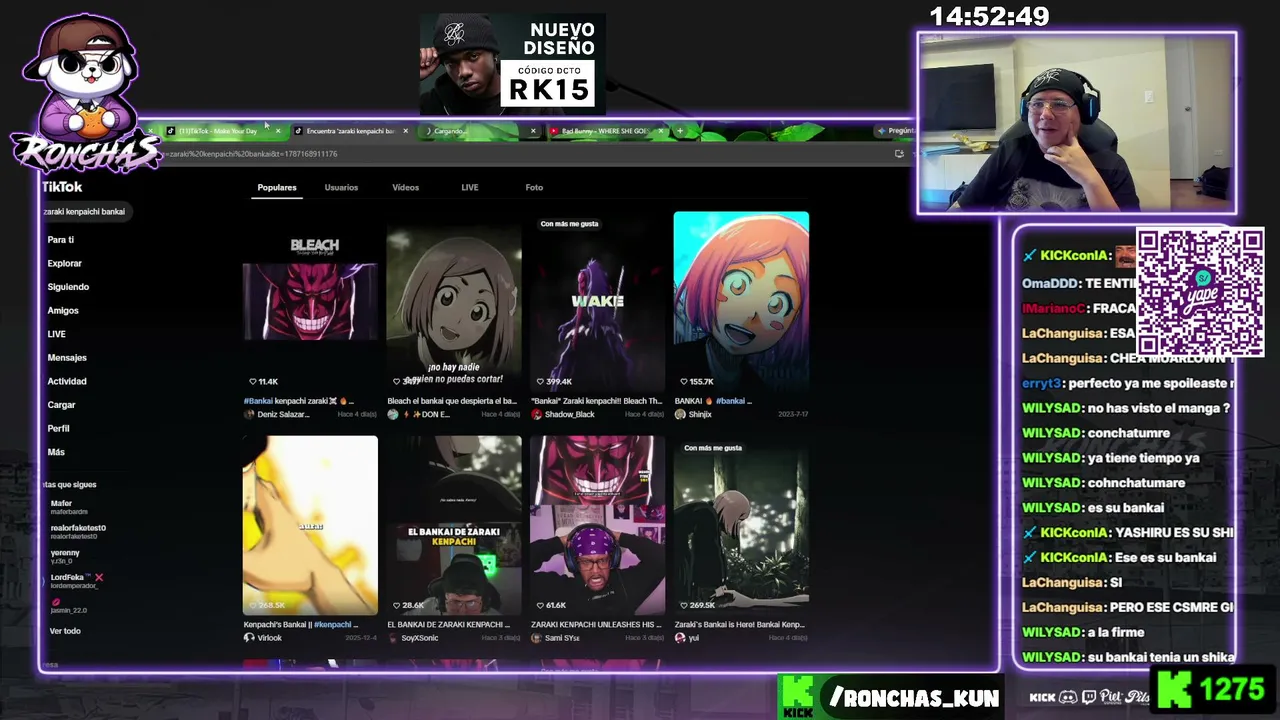Open followed account yerenny
Image resolution: width=1280 pixels, height=720 pixels.
click(65, 556)
